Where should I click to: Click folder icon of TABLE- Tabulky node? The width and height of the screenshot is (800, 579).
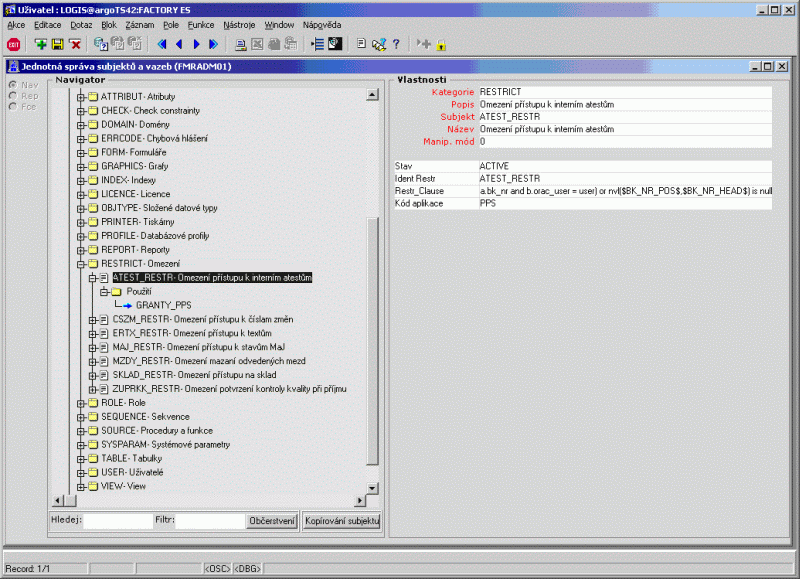pyautogui.click(x=93, y=459)
